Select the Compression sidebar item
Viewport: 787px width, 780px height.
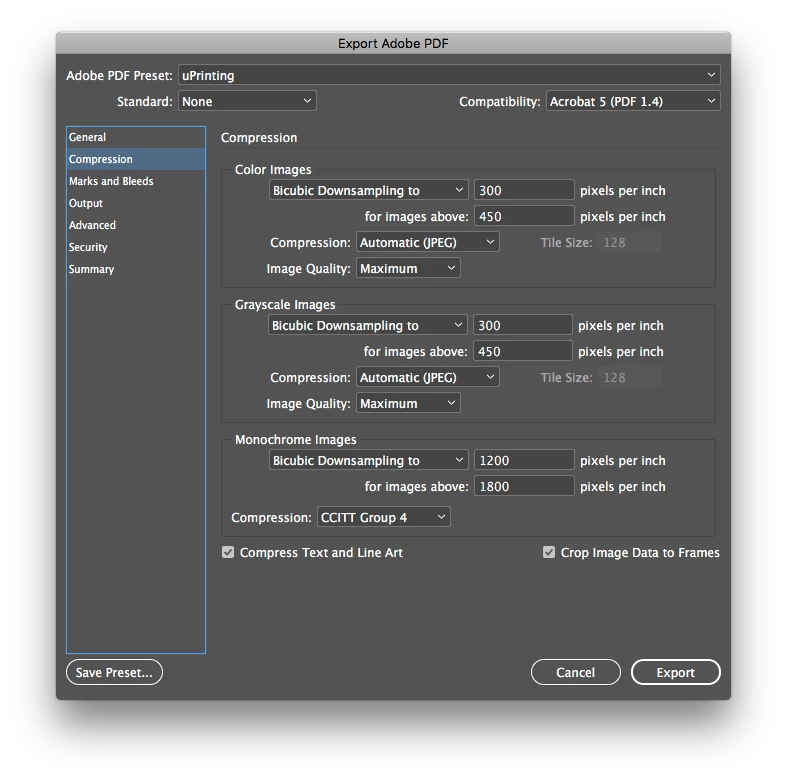(136, 159)
